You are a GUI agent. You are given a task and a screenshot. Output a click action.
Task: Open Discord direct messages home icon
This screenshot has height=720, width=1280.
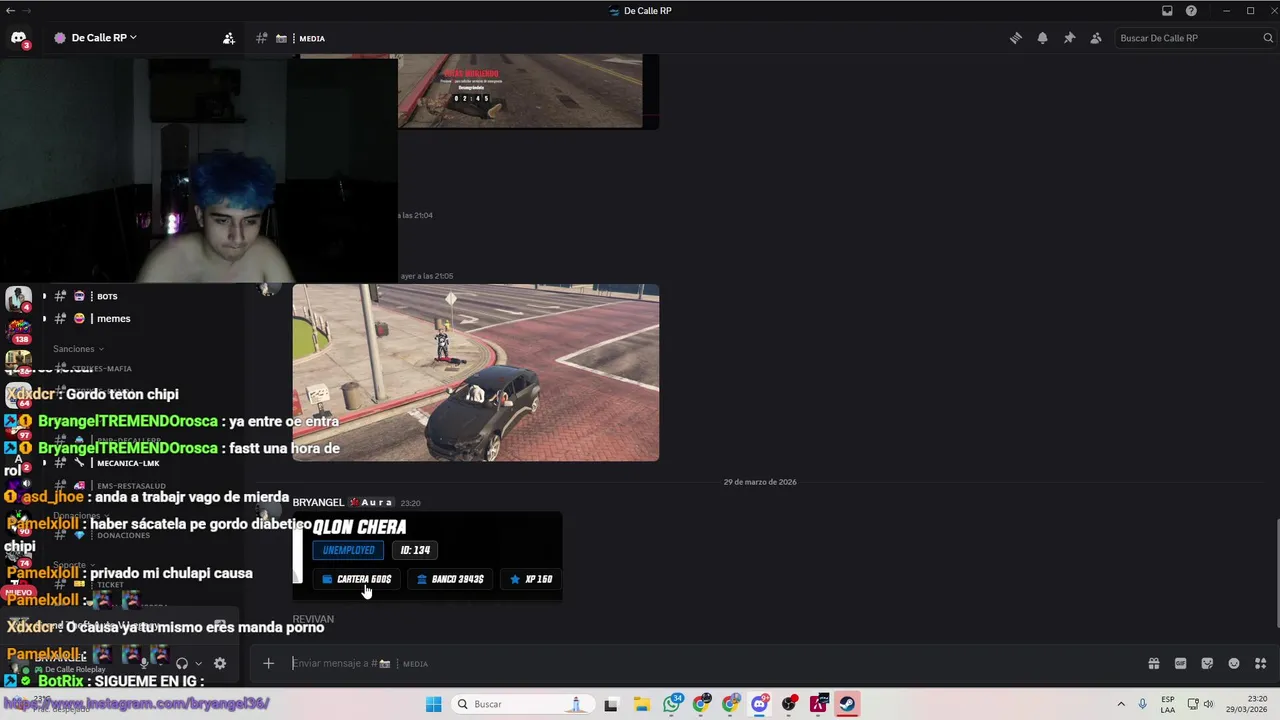18,38
